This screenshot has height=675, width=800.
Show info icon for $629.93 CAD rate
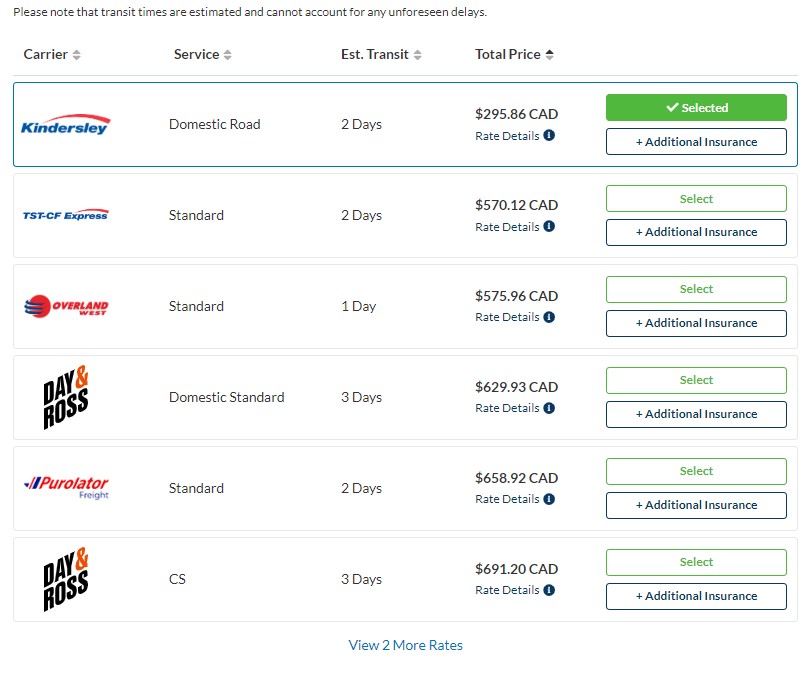point(549,408)
